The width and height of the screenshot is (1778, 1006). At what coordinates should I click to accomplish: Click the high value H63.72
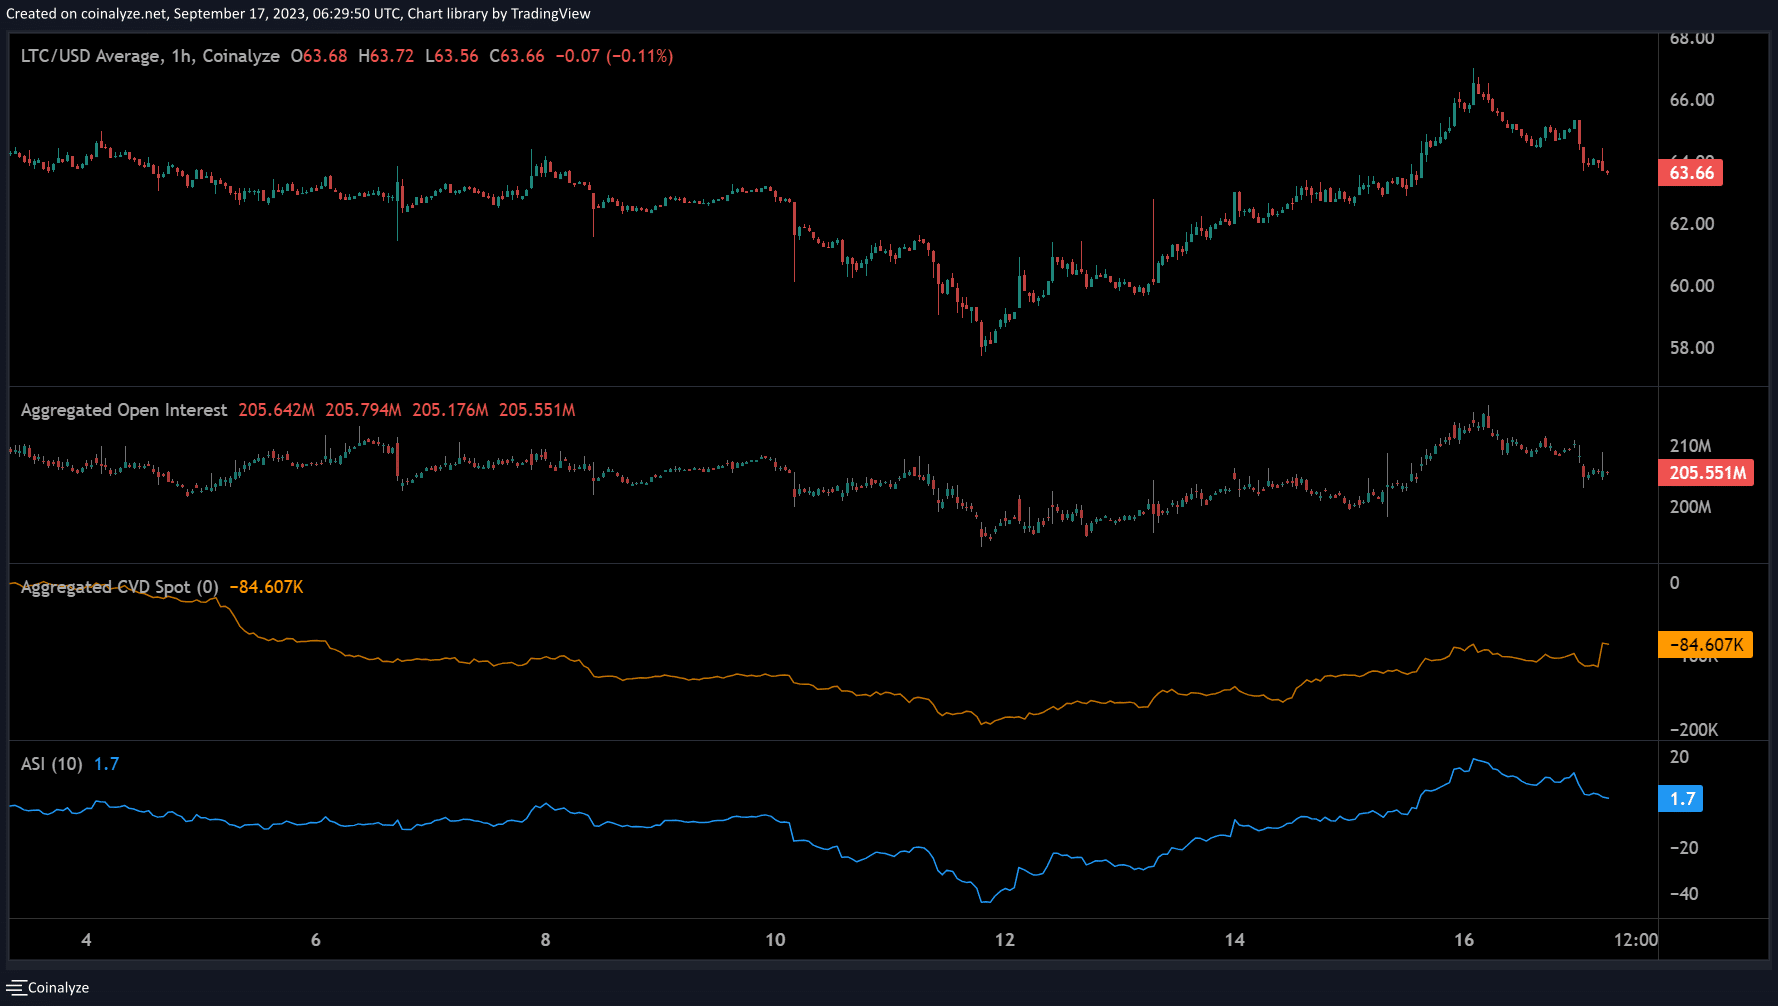click(386, 56)
